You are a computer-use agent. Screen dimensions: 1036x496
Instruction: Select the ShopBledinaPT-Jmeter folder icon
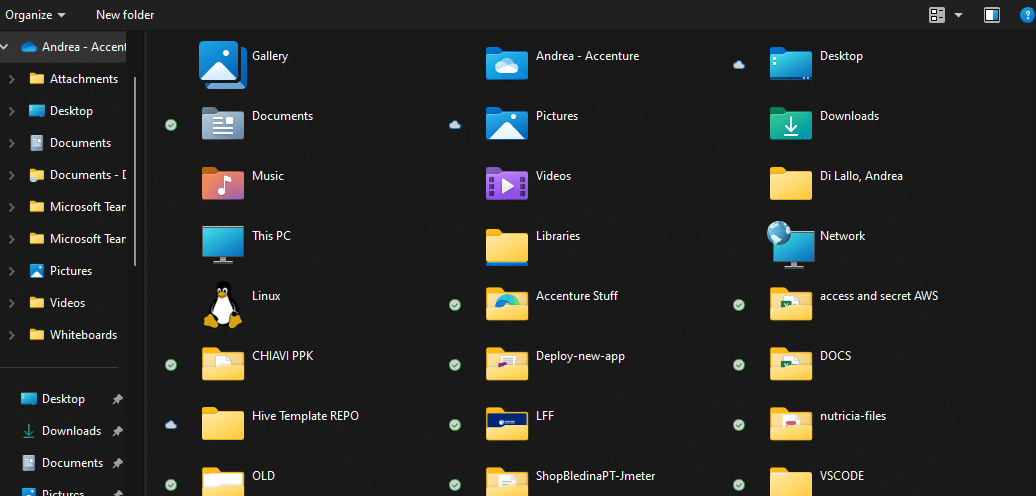[x=507, y=481]
